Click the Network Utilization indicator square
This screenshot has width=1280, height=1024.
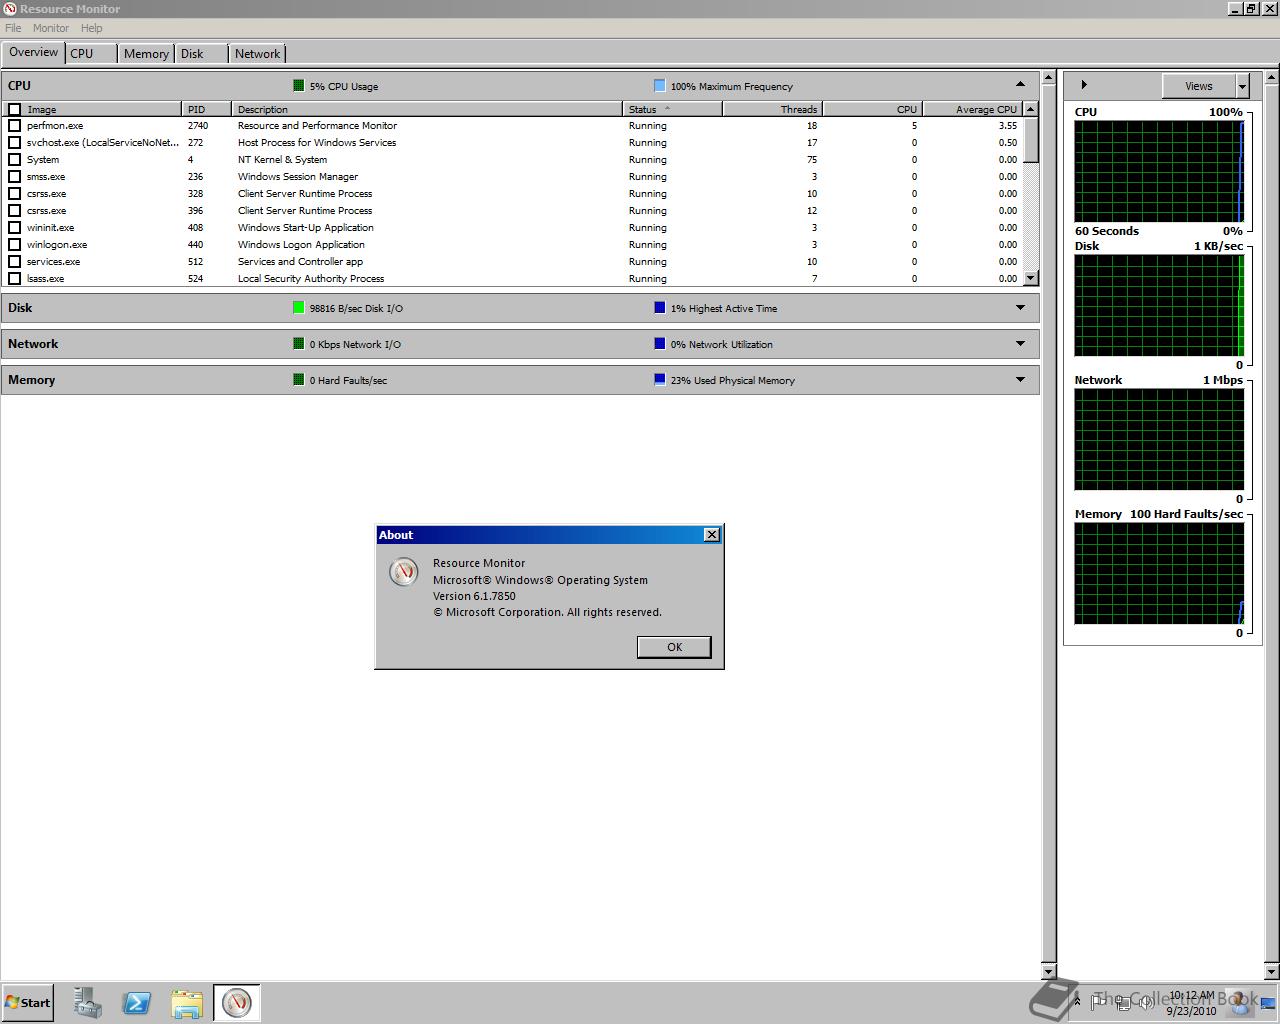(659, 344)
